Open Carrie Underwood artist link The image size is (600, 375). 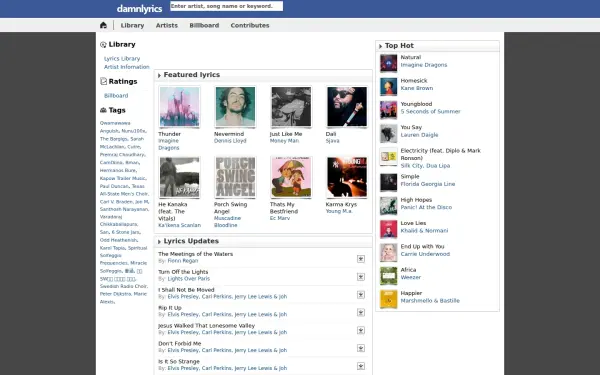(425, 254)
